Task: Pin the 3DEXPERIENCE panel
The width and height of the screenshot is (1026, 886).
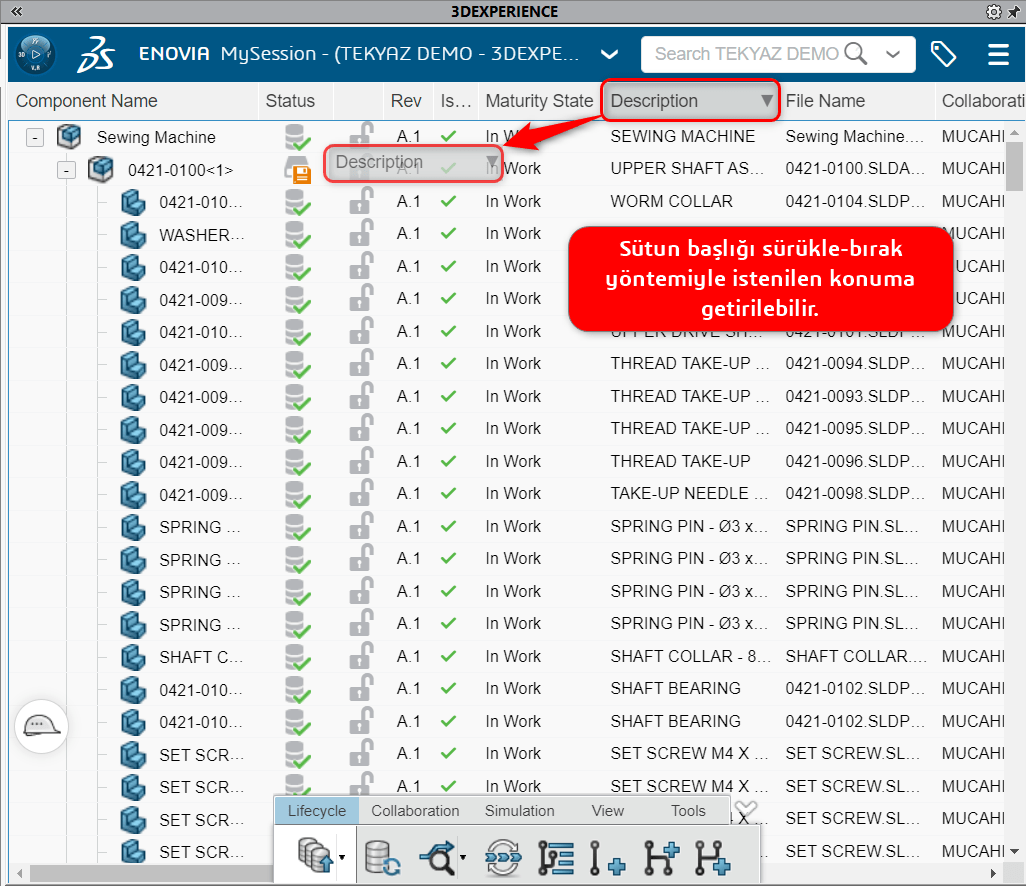Action: pos(1014,12)
